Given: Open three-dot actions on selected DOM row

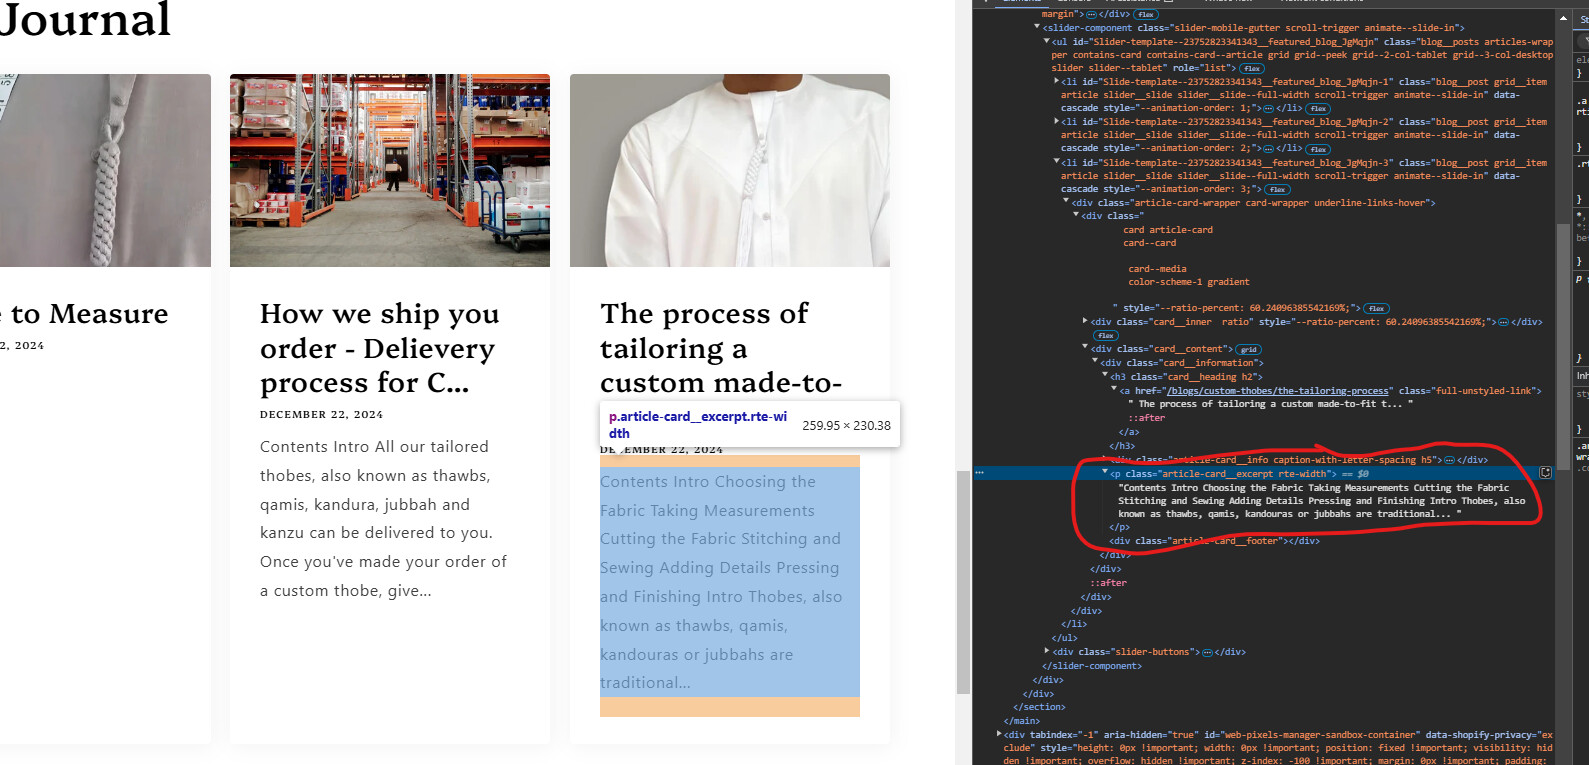Looking at the screenshot, I should (x=980, y=473).
